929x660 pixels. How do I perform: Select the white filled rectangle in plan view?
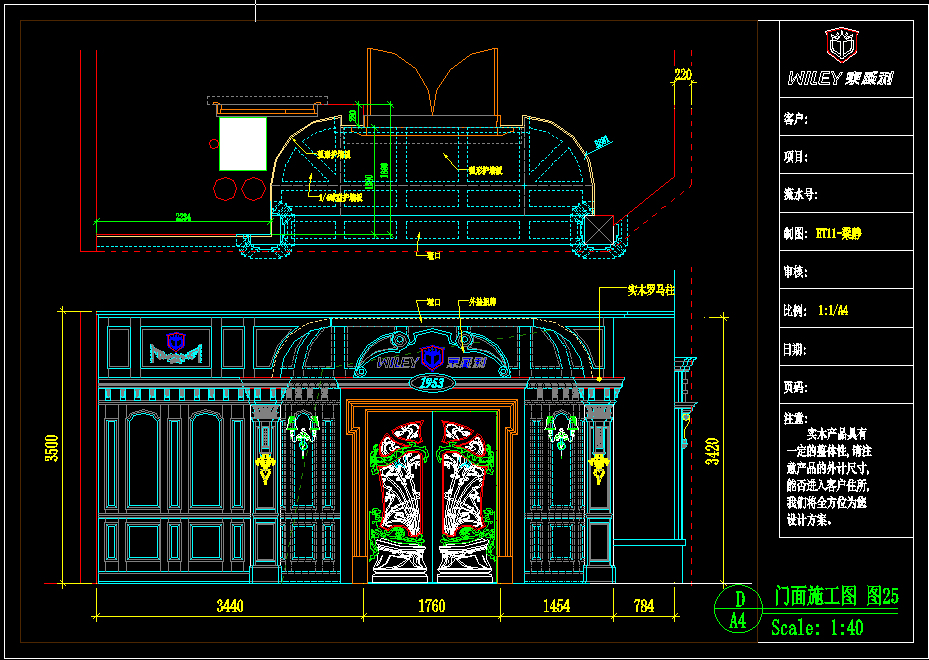pyautogui.click(x=243, y=143)
